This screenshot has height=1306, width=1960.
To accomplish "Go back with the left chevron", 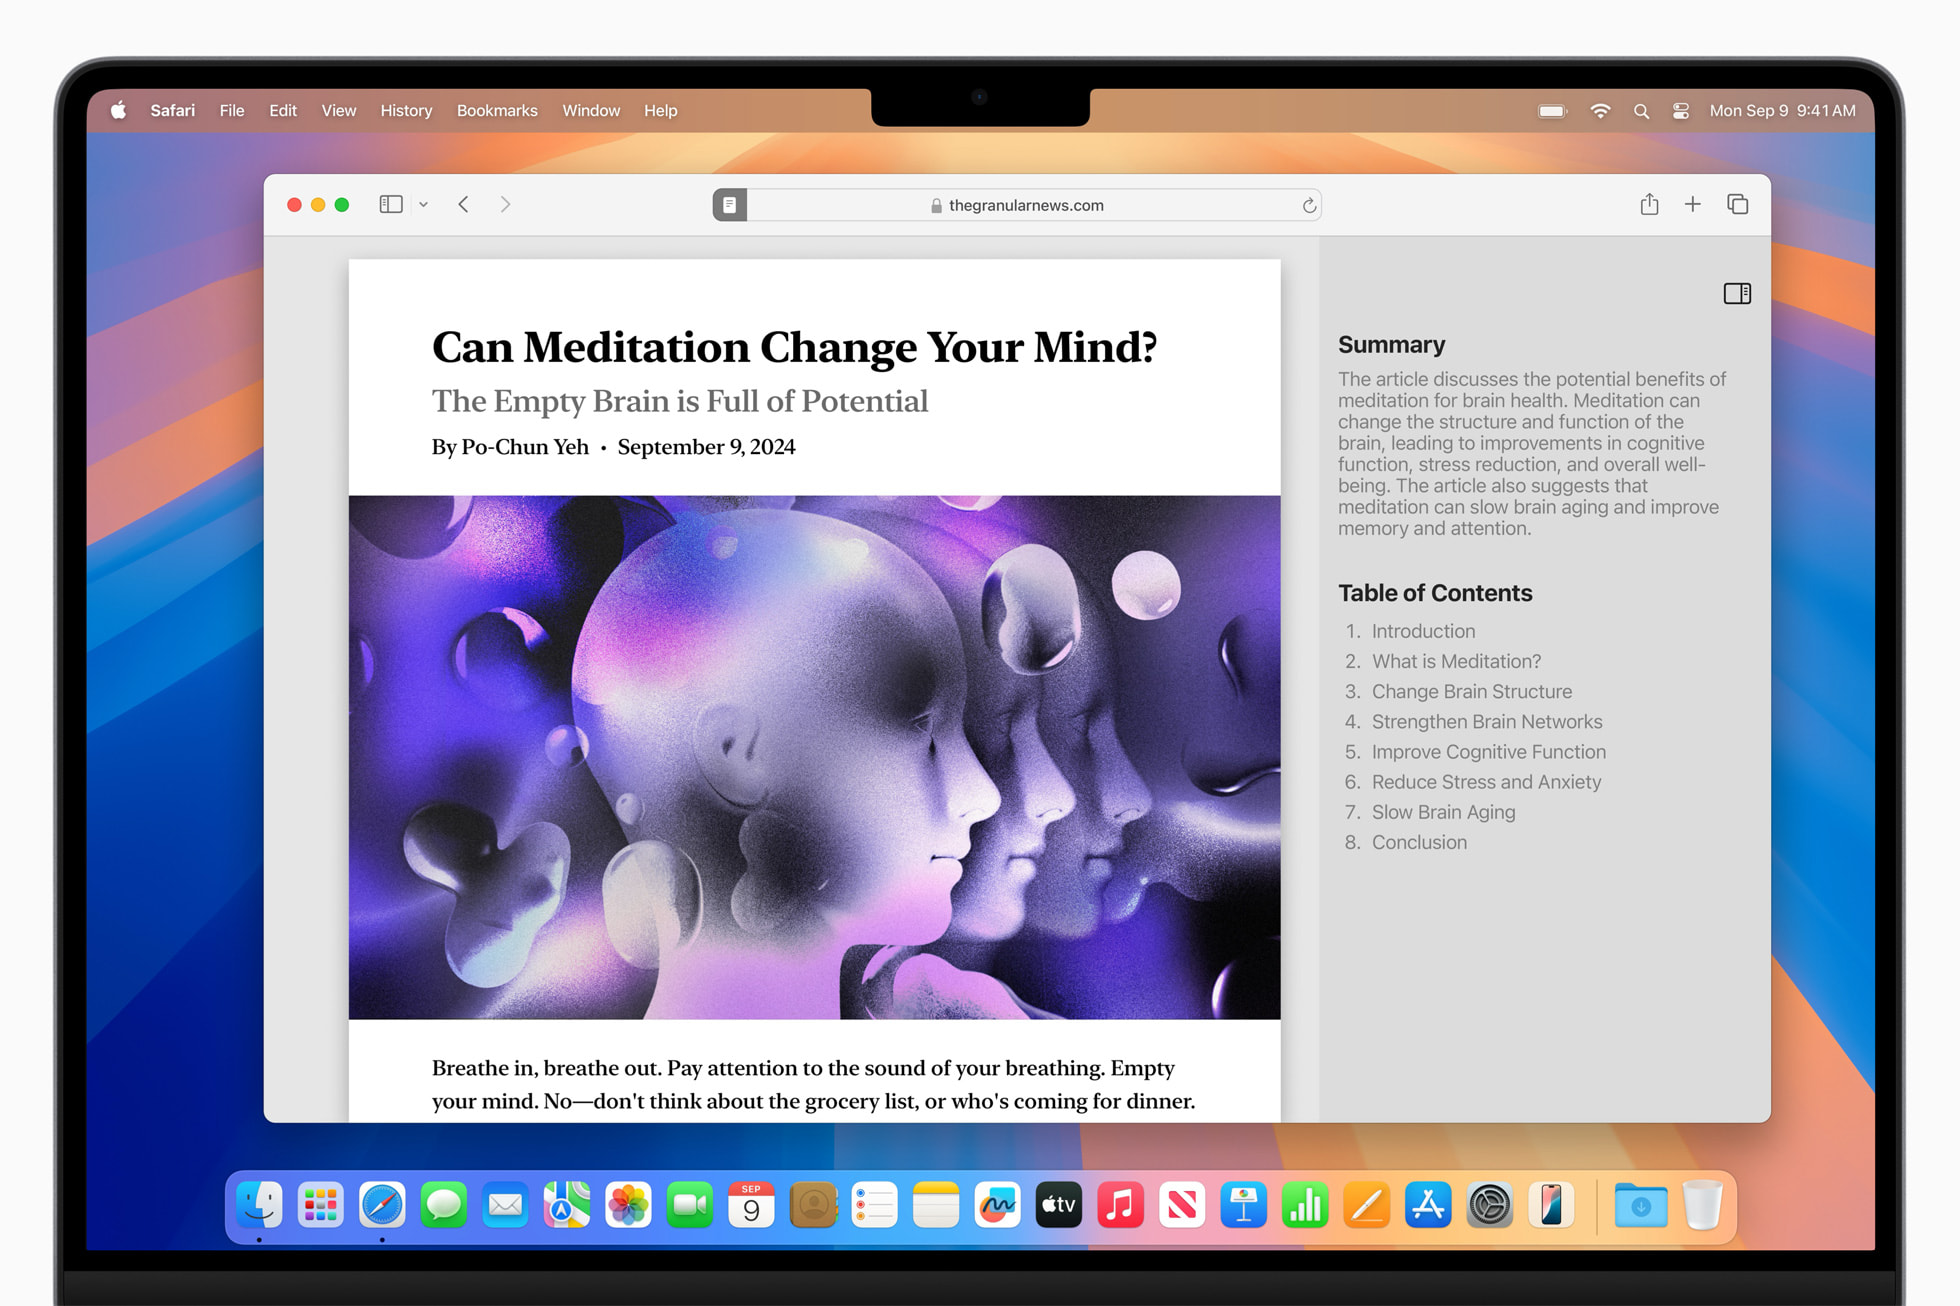I will click(x=463, y=204).
